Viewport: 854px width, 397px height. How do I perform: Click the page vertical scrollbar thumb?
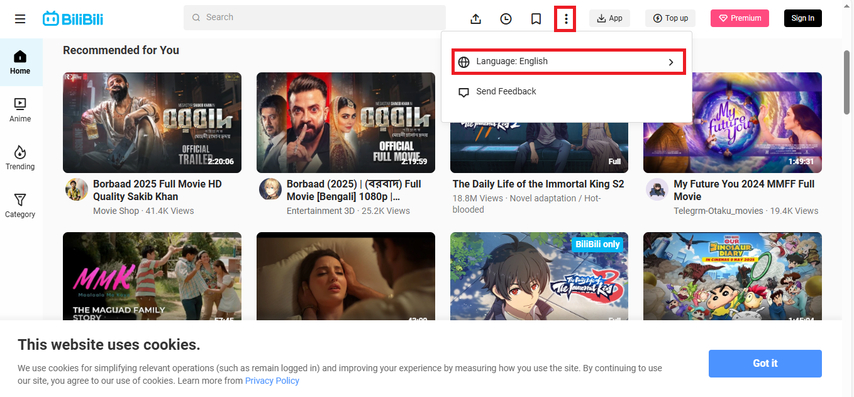(847, 82)
